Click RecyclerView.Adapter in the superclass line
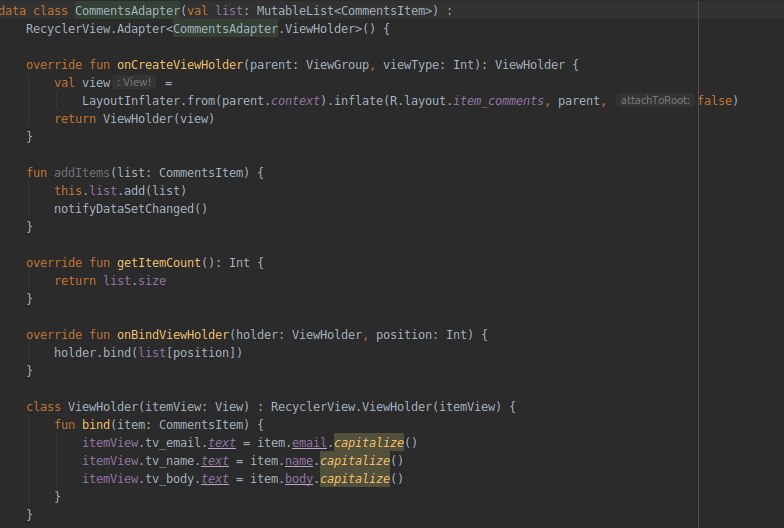Screen dimensions: 784x528 96,28
